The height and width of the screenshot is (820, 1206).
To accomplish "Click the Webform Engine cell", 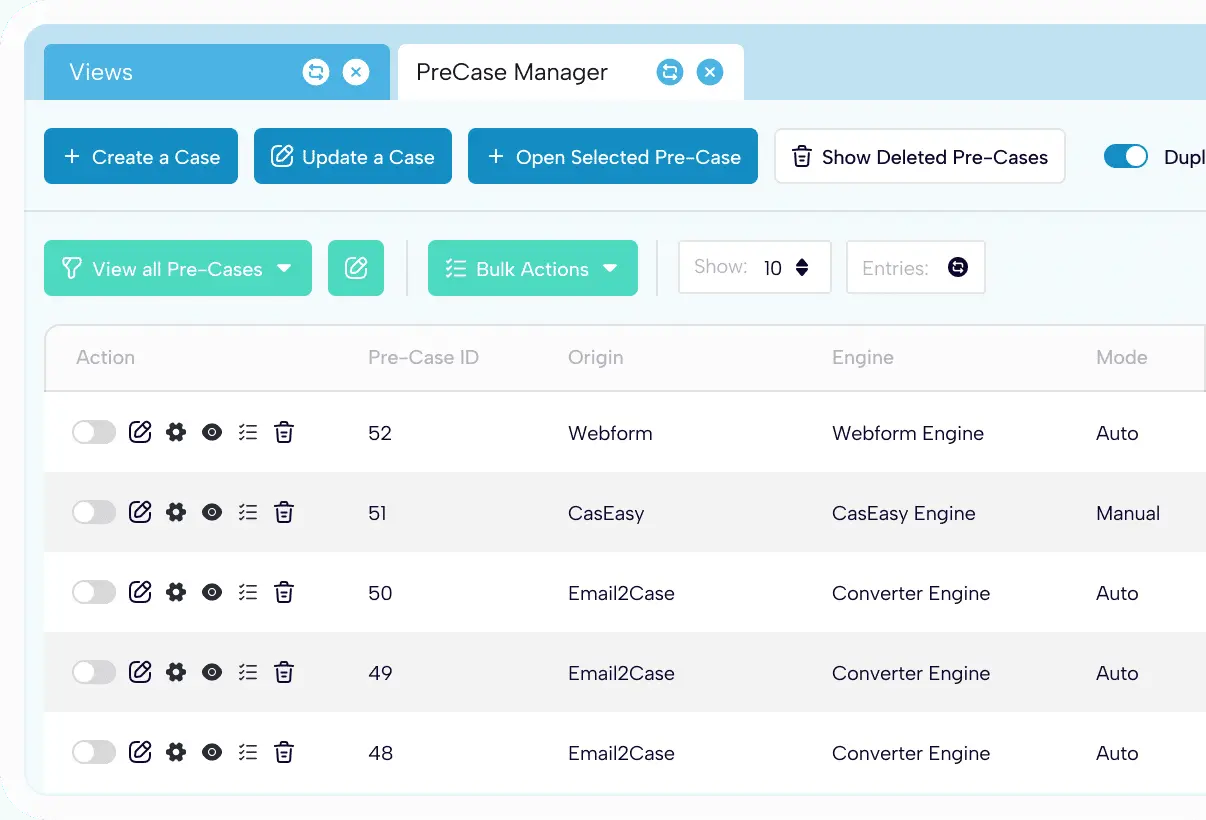I will pos(908,433).
